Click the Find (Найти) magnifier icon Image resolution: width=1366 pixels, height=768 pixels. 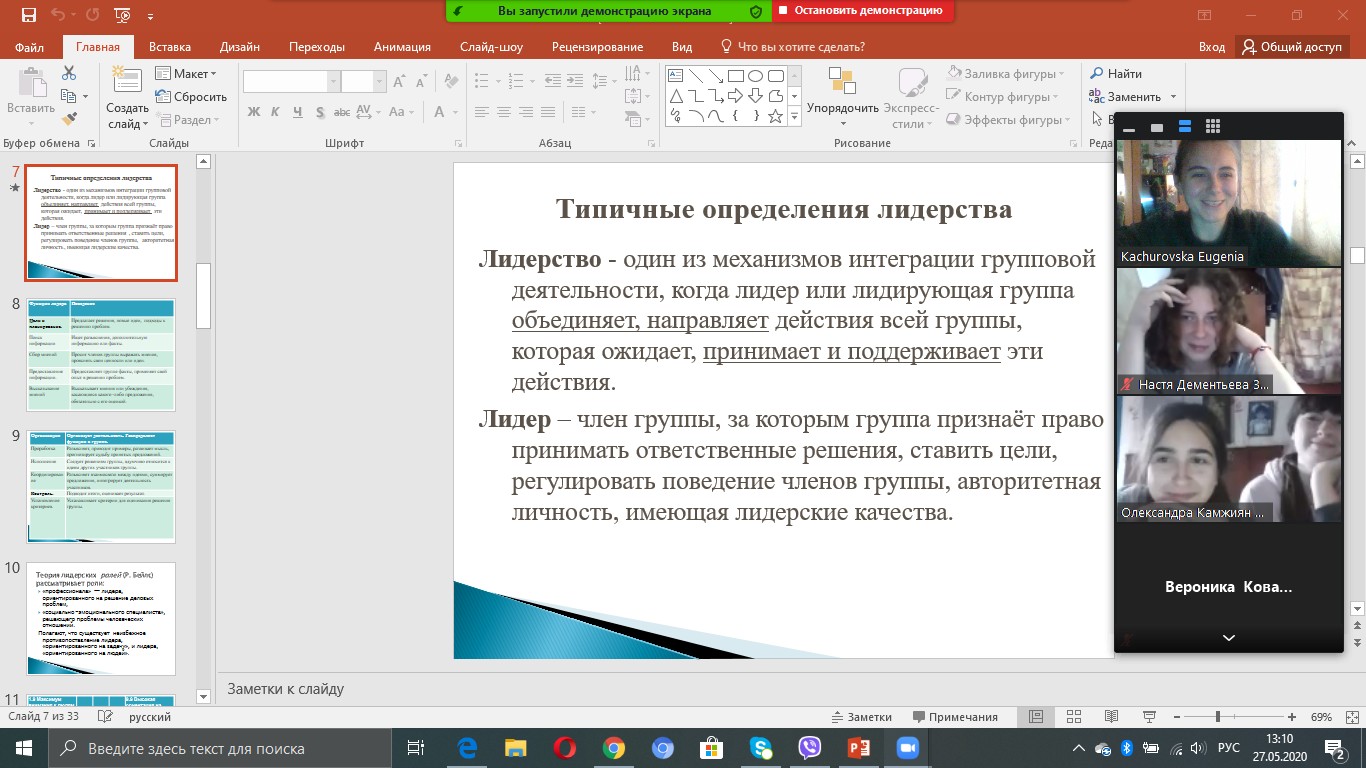[x=1097, y=73]
